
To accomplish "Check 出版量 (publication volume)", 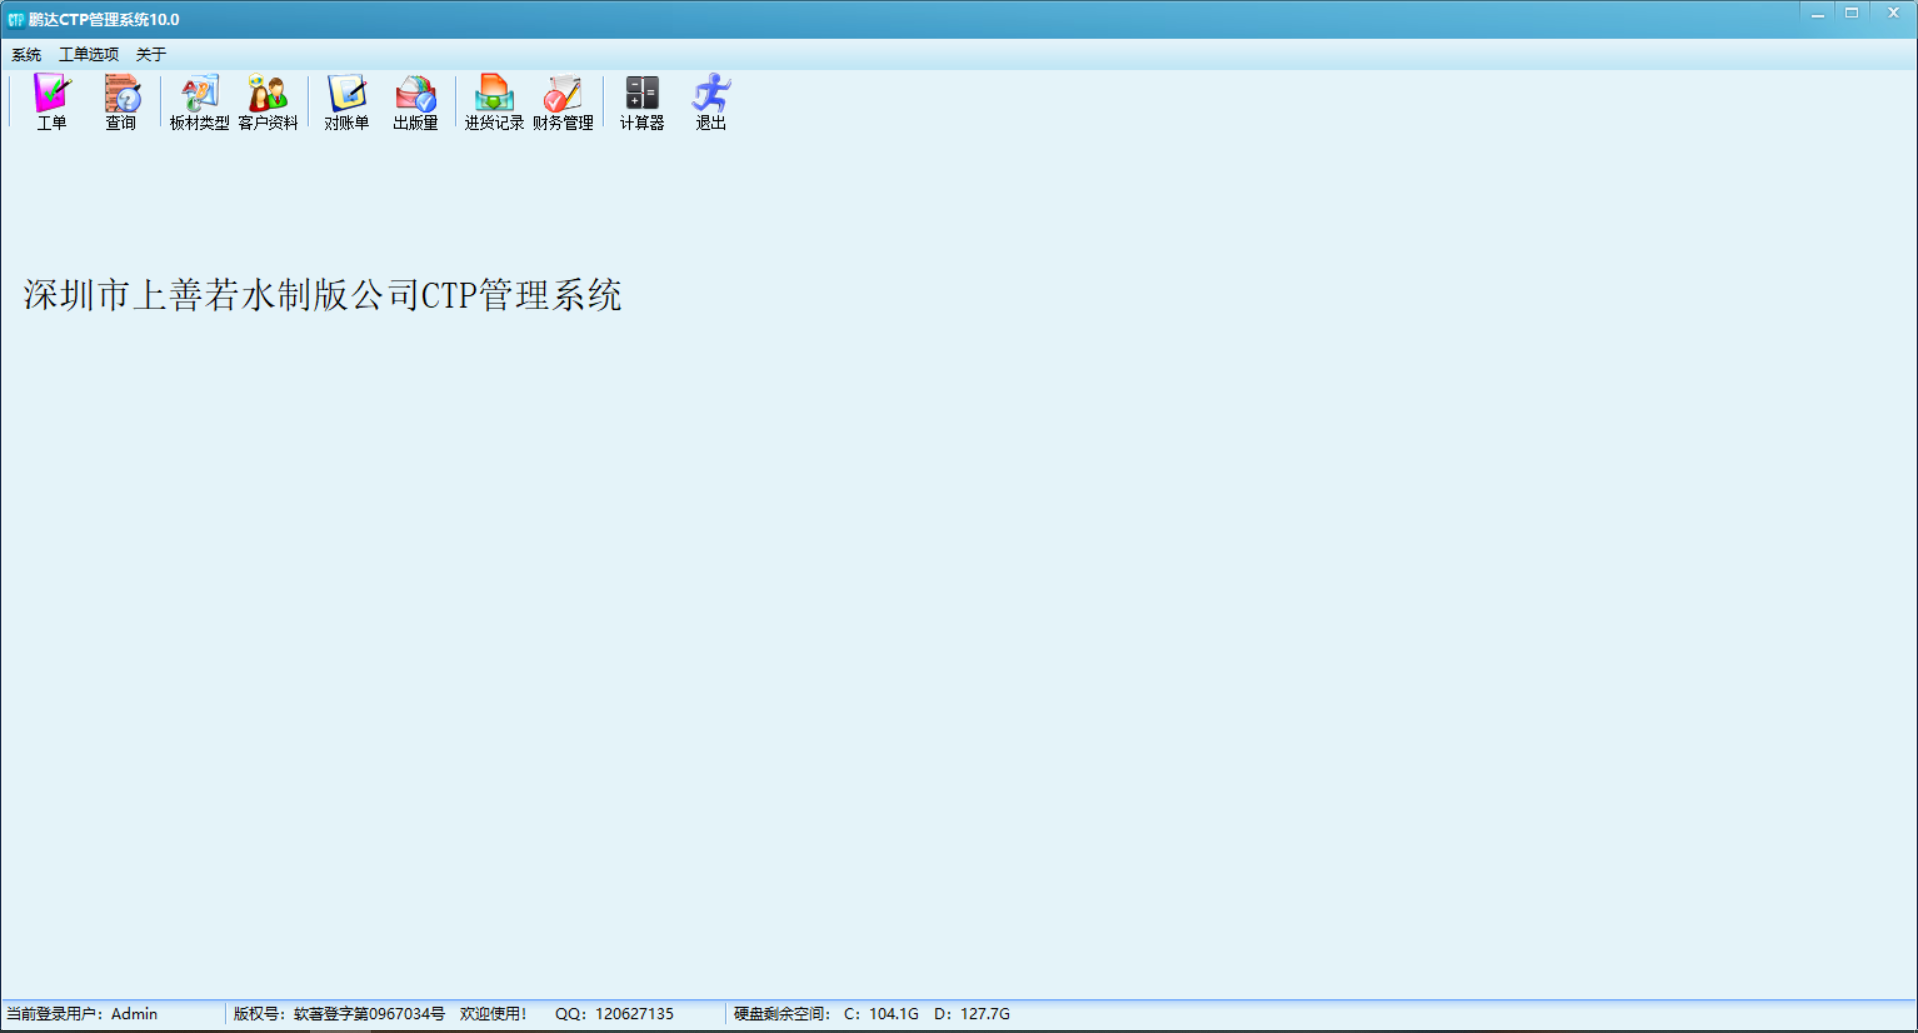I will pyautogui.click(x=415, y=102).
